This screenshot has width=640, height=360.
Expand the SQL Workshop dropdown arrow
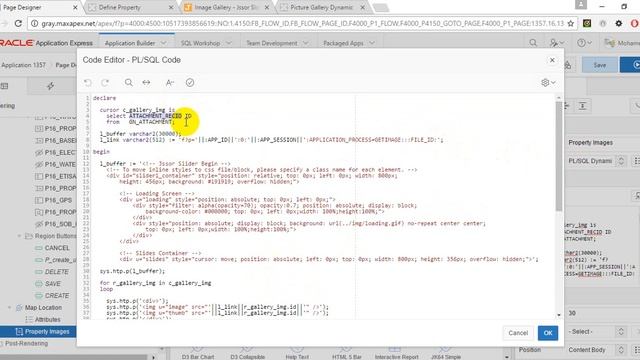(229, 43)
